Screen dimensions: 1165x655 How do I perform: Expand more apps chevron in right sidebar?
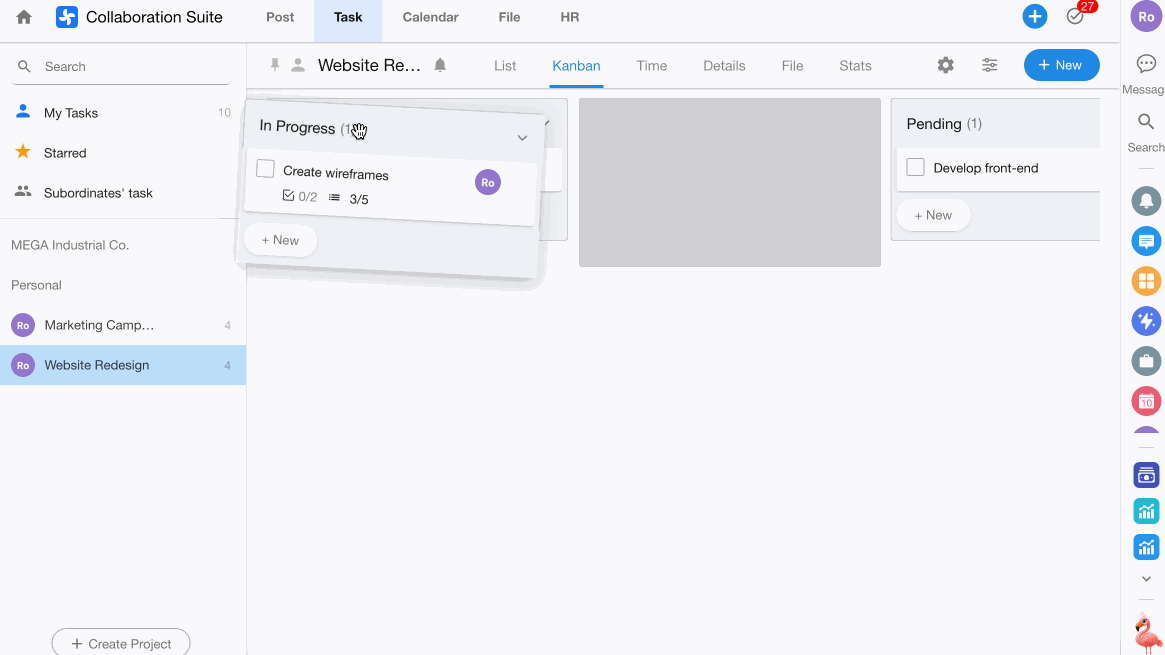pos(1146,579)
